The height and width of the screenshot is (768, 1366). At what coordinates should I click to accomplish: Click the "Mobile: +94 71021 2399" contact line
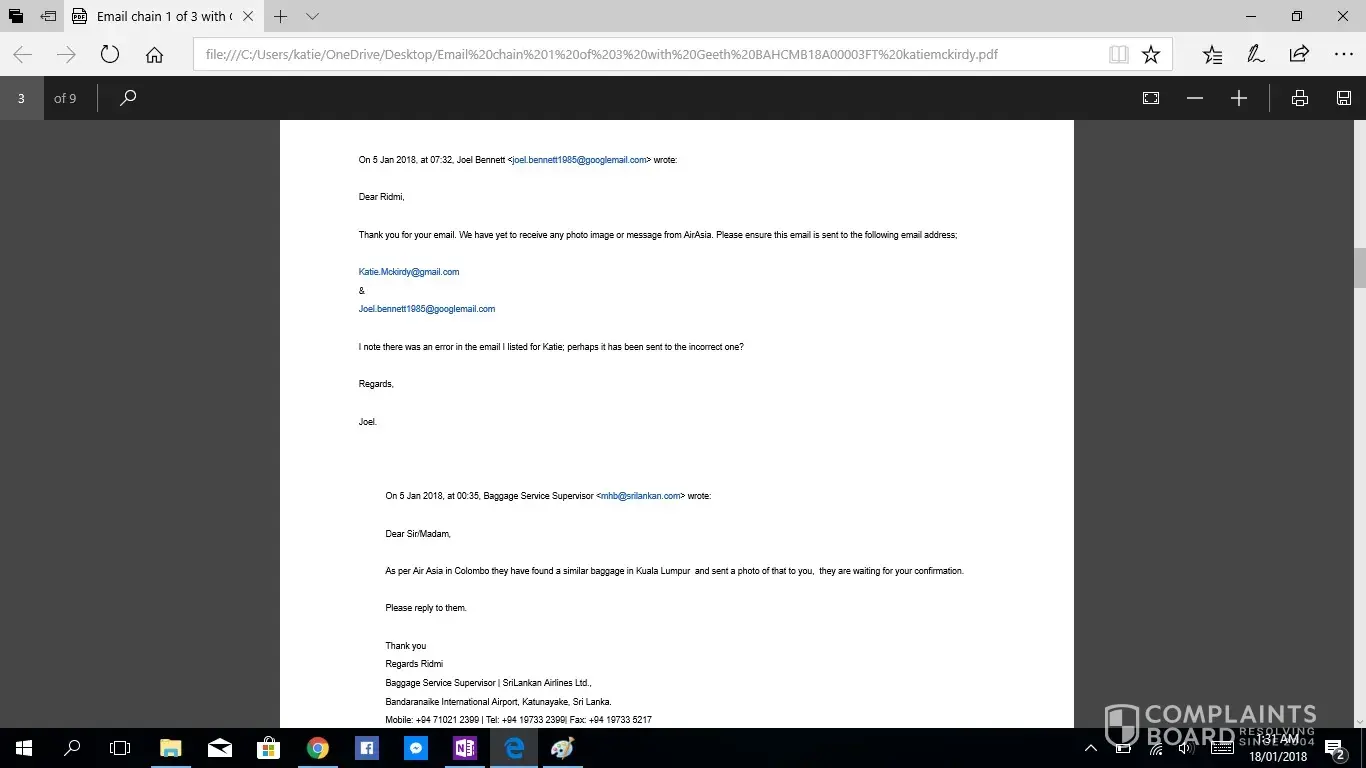click(x=519, y=720)
